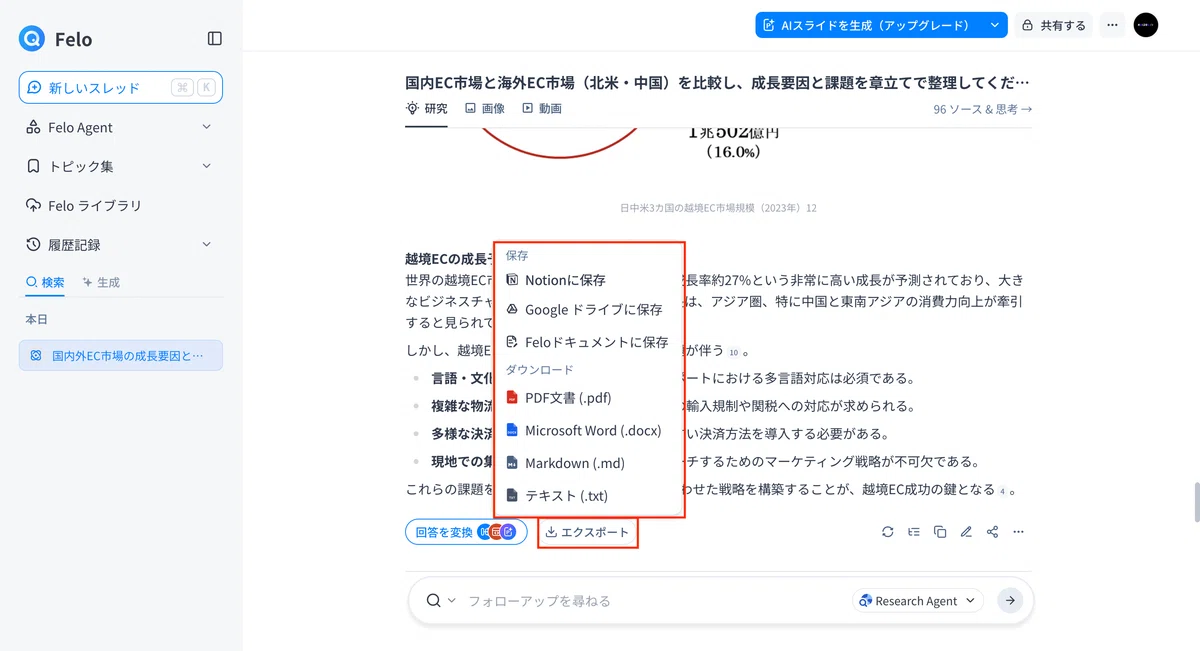
Task: Click the 共有する share button
Action: tap(1053, 25)
